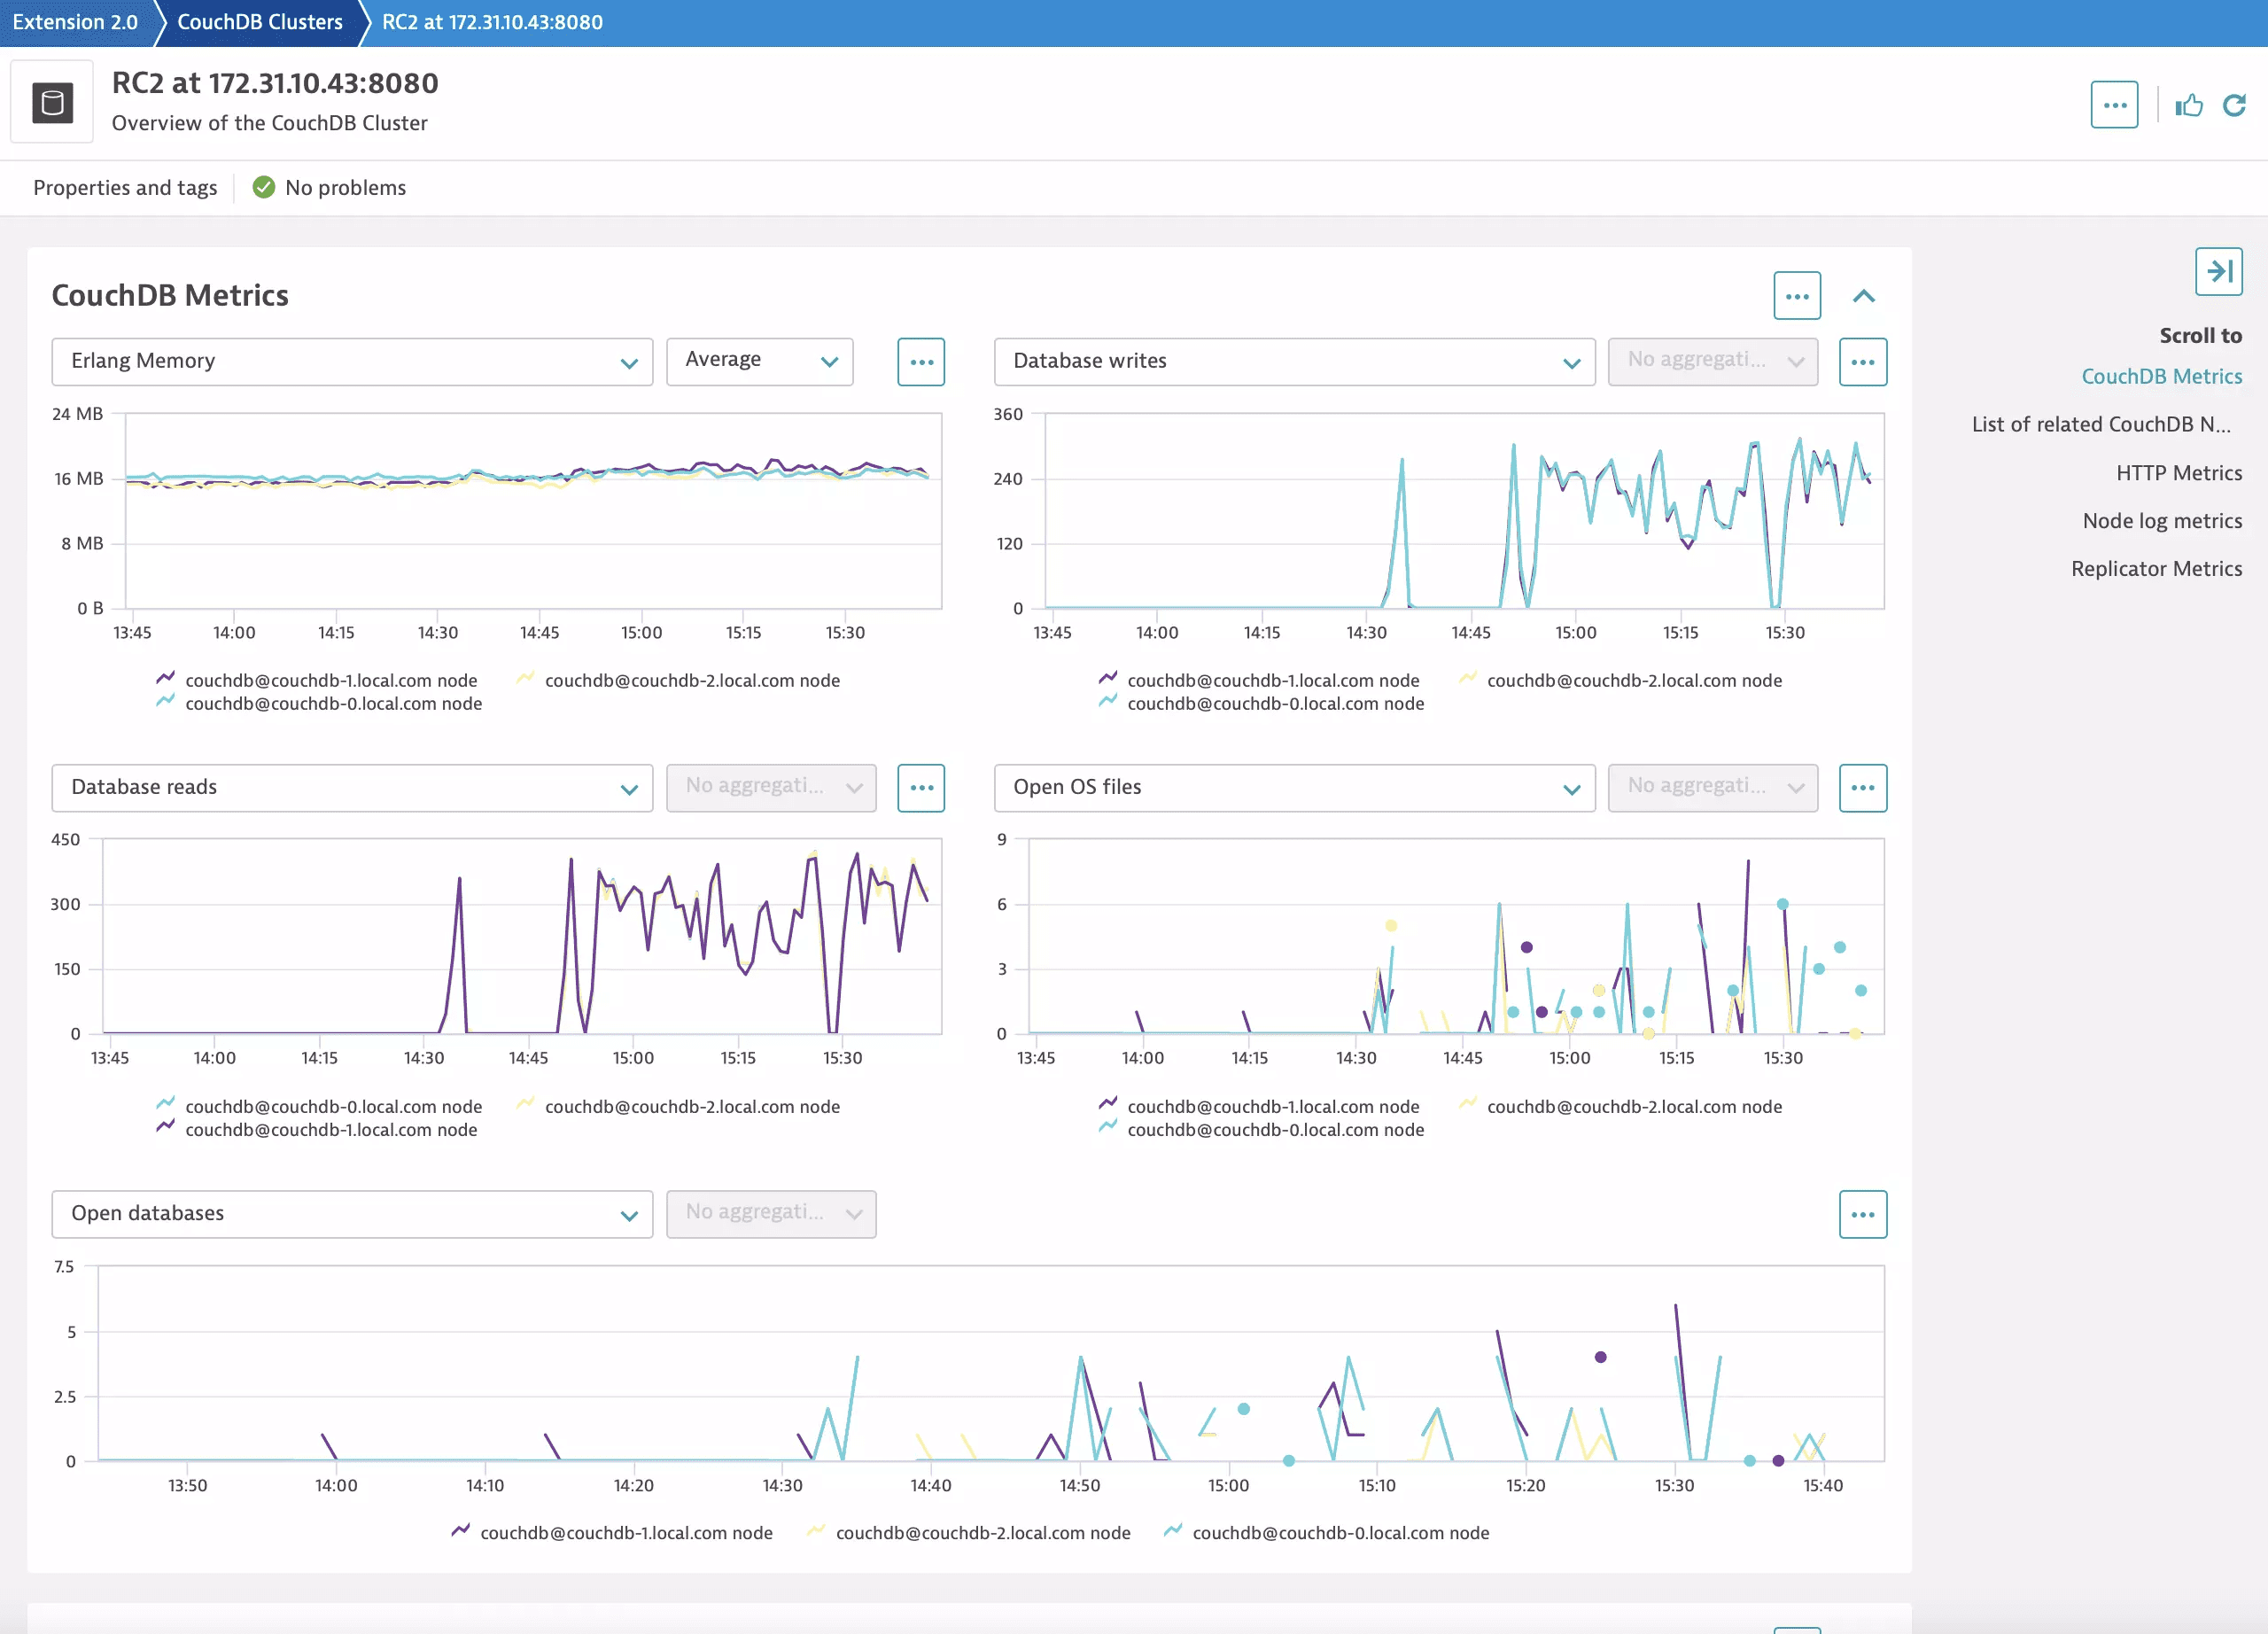
Task: Go to Extension 2.0 breadcrumb
Action: pos(75,22)
